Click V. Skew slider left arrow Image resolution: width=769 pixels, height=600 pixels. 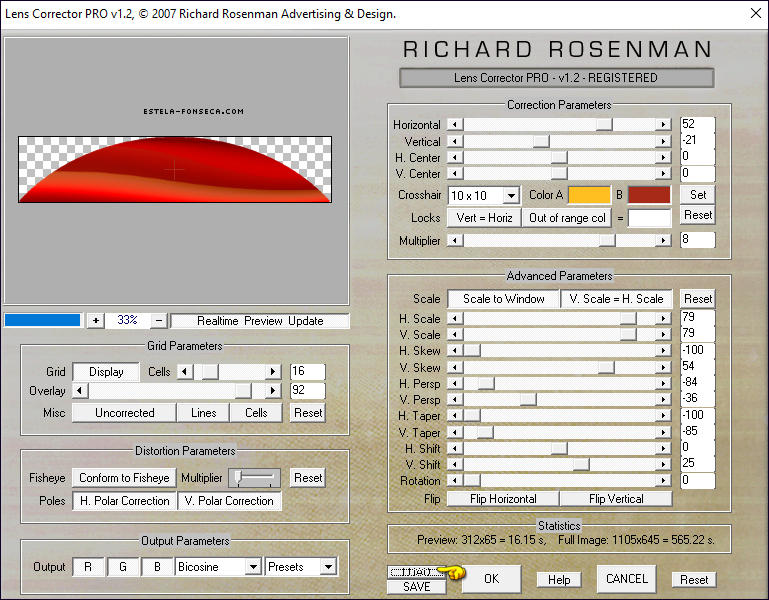[455, 367]
